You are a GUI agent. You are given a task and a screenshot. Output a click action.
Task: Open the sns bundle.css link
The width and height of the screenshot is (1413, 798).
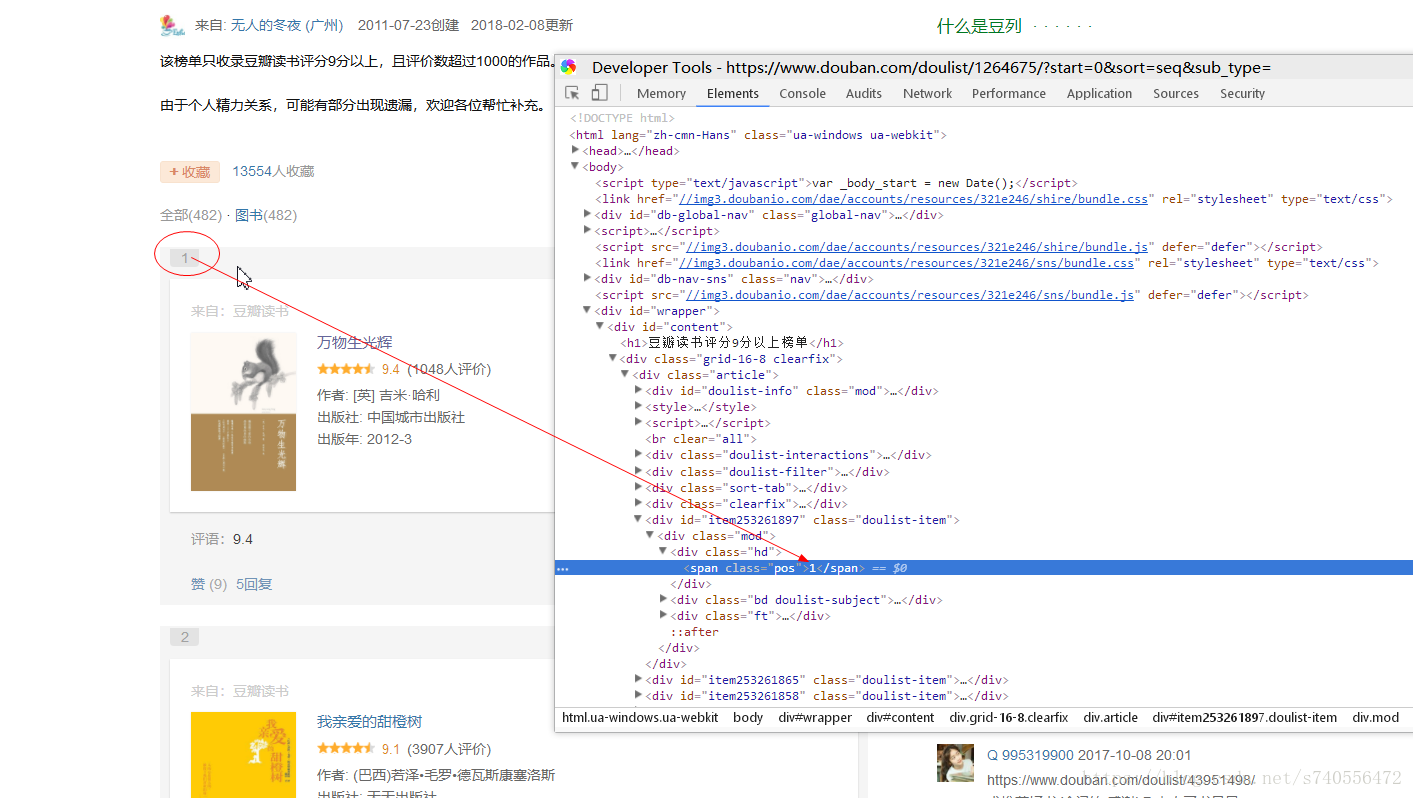click(906, 263)
